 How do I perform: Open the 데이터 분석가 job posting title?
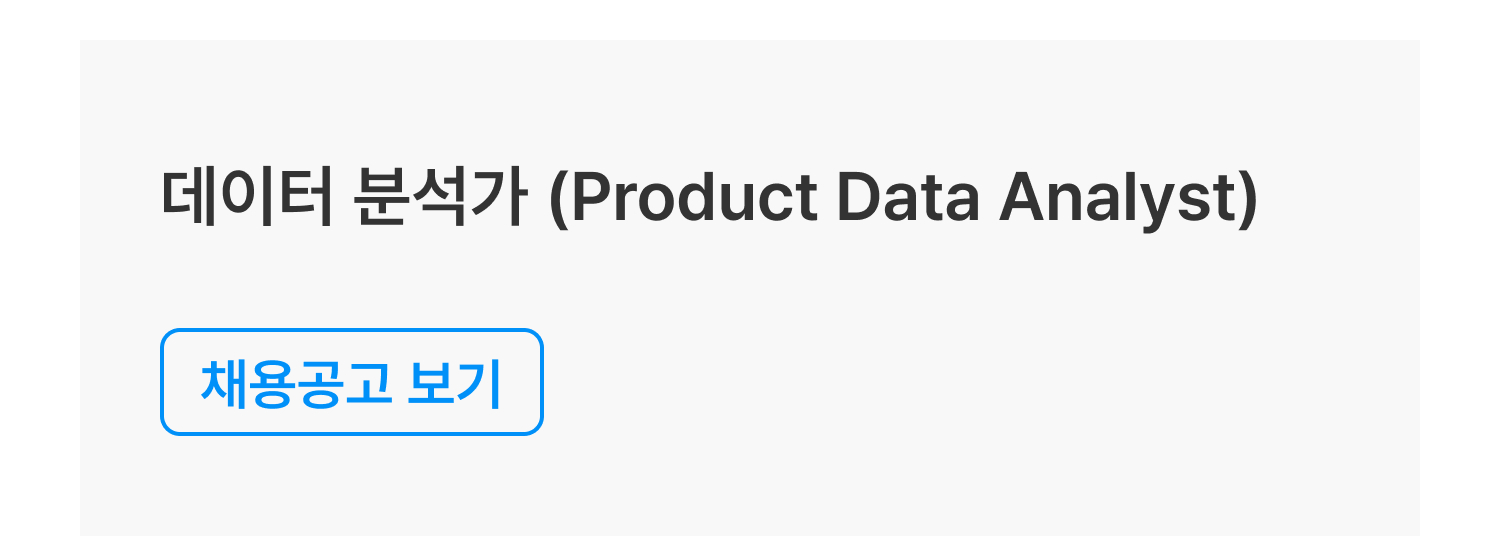(708, 199)
